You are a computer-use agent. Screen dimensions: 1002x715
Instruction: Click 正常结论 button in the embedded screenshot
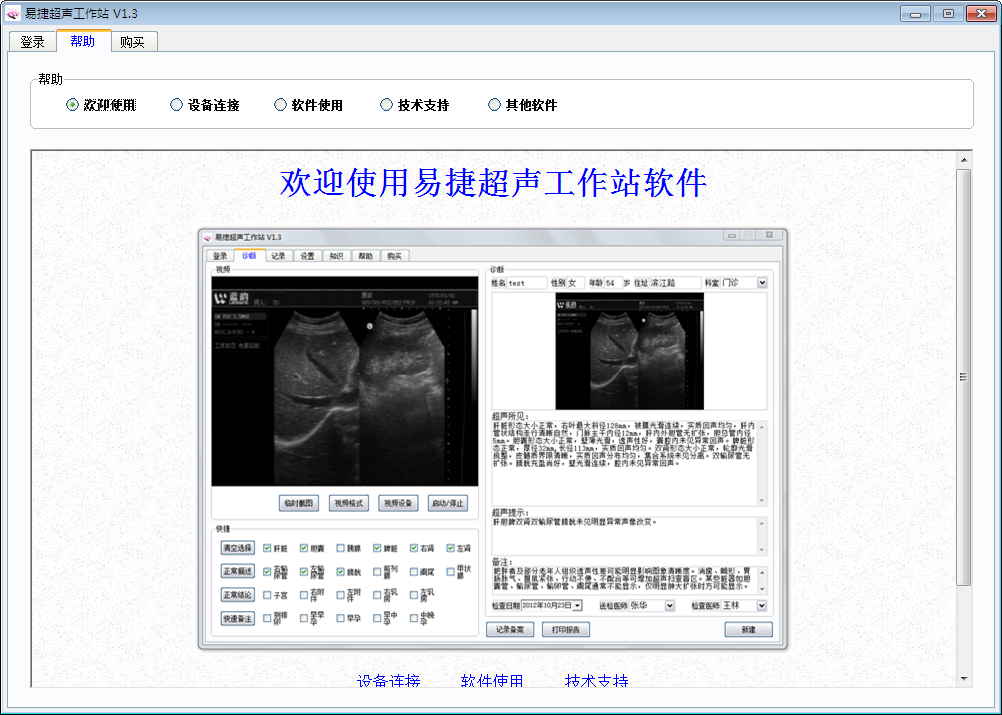(x=238, y=595)
